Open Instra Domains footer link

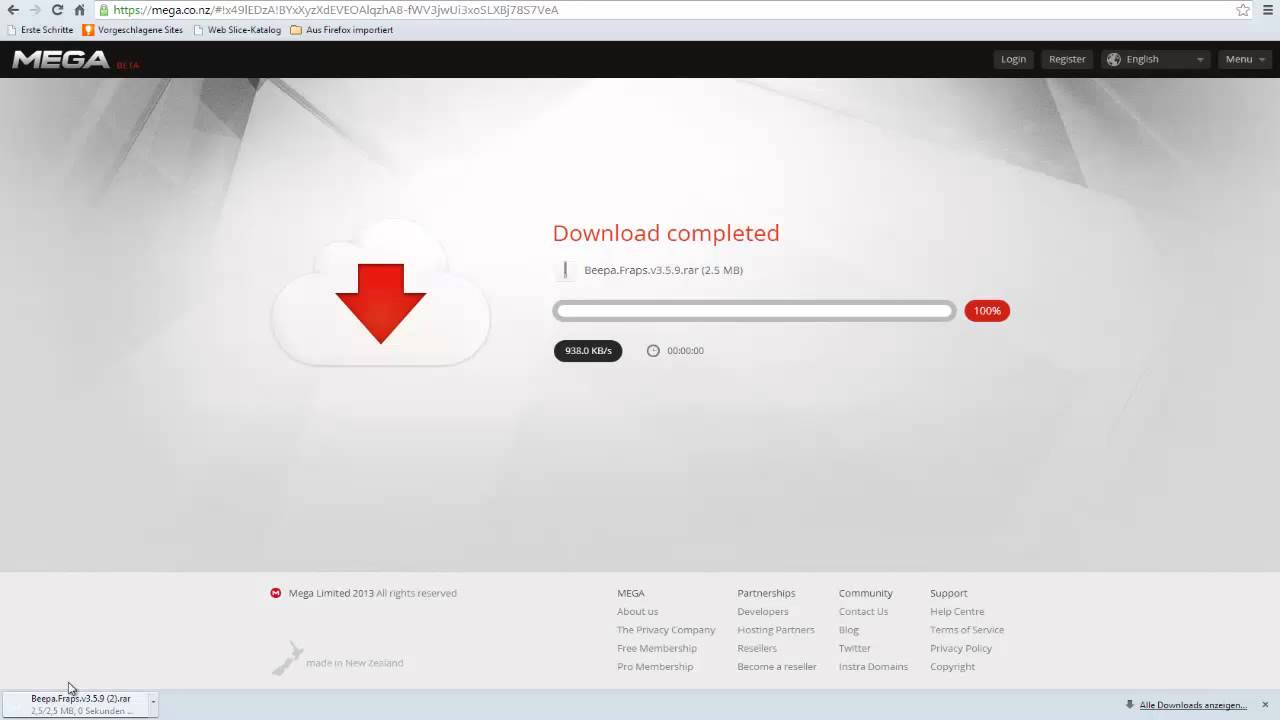click(873, 667)
